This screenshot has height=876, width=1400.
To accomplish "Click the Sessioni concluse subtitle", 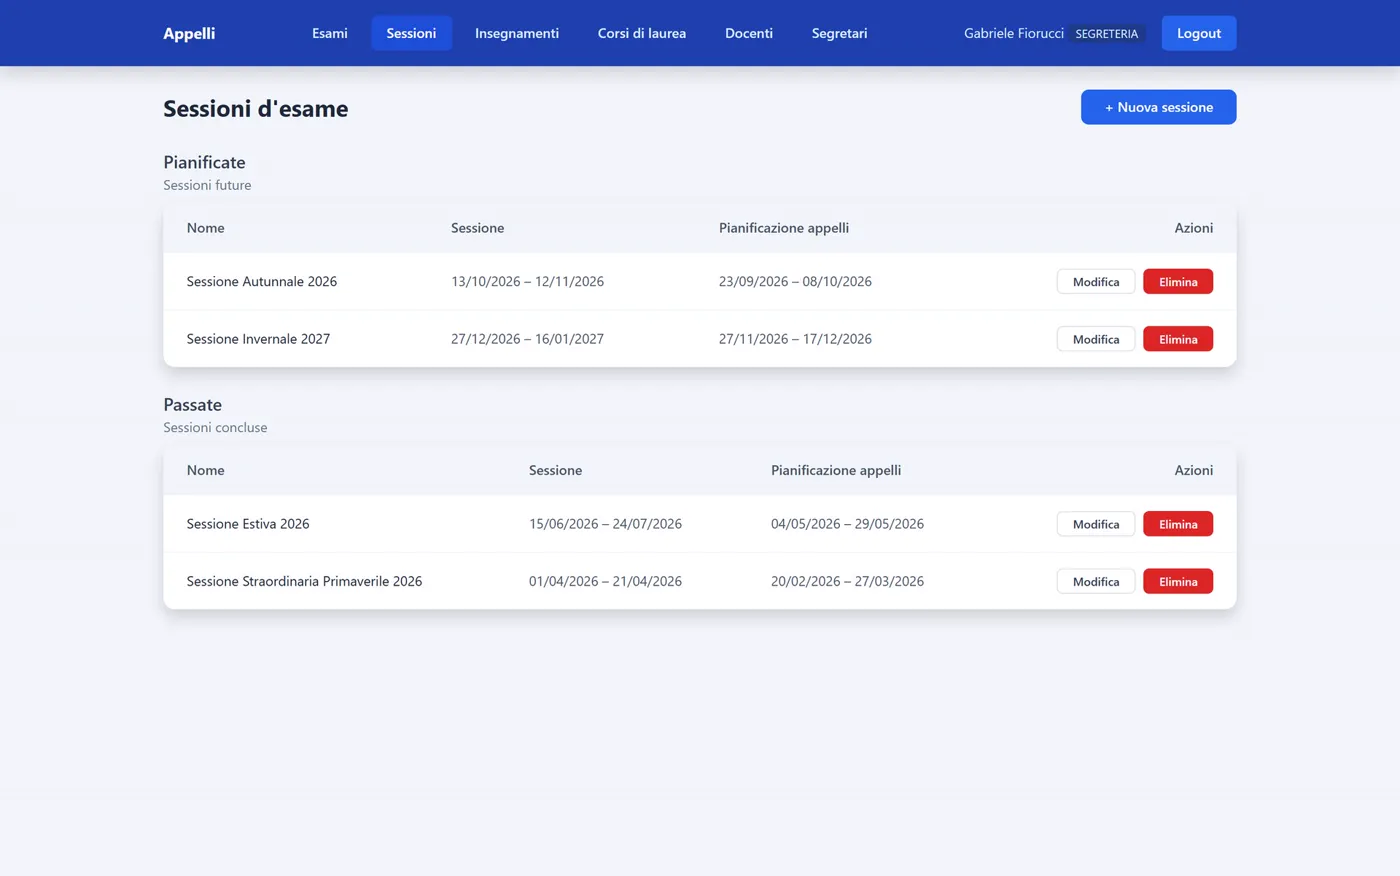I will pos(215,427).
